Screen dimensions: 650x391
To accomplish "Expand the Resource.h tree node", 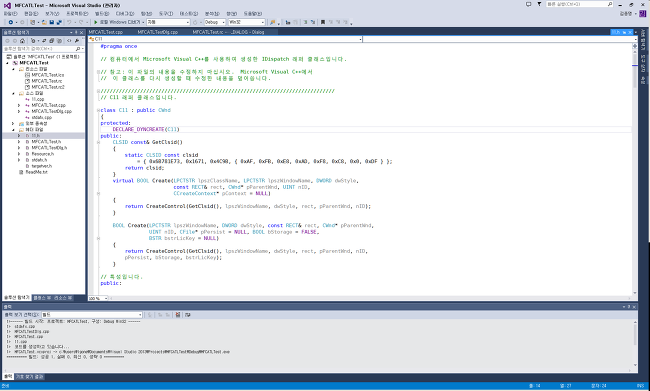I will click(19, 154).
